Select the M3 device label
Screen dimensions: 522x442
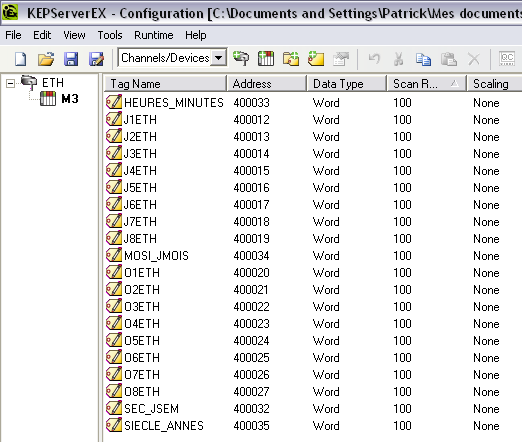coord(70,99)
